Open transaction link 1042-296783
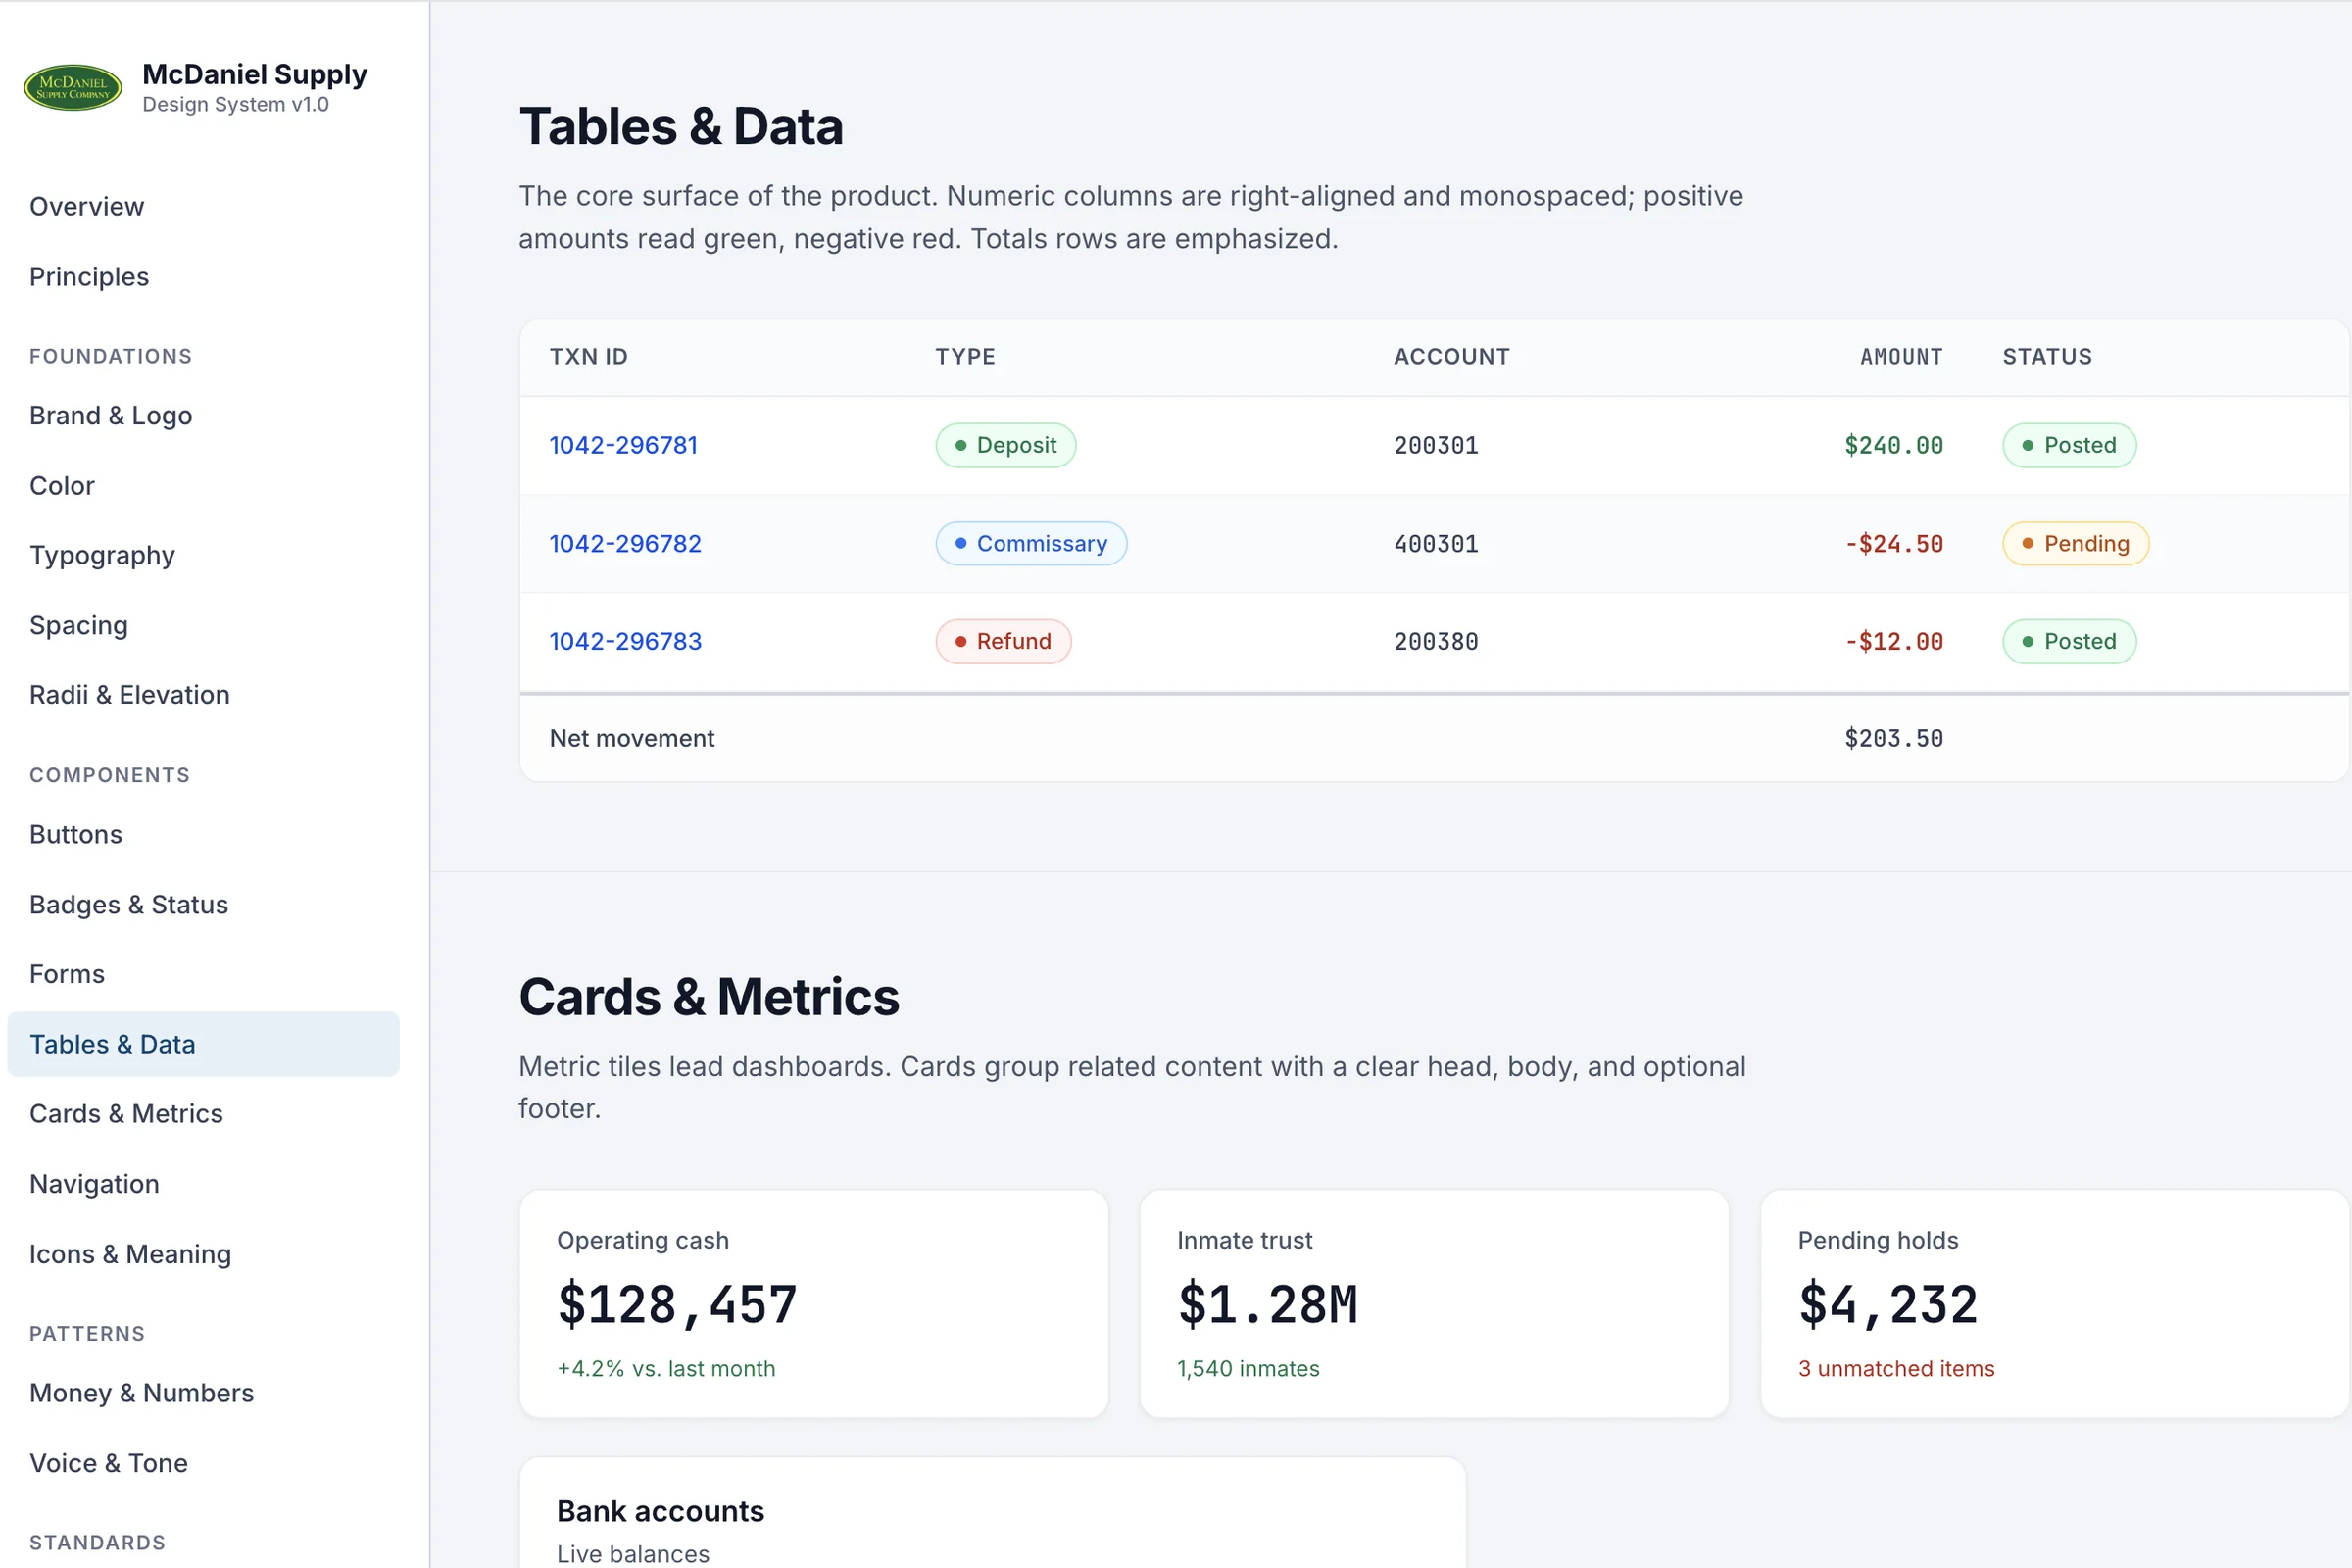Screen dimensions: 2352x1568 626,641
